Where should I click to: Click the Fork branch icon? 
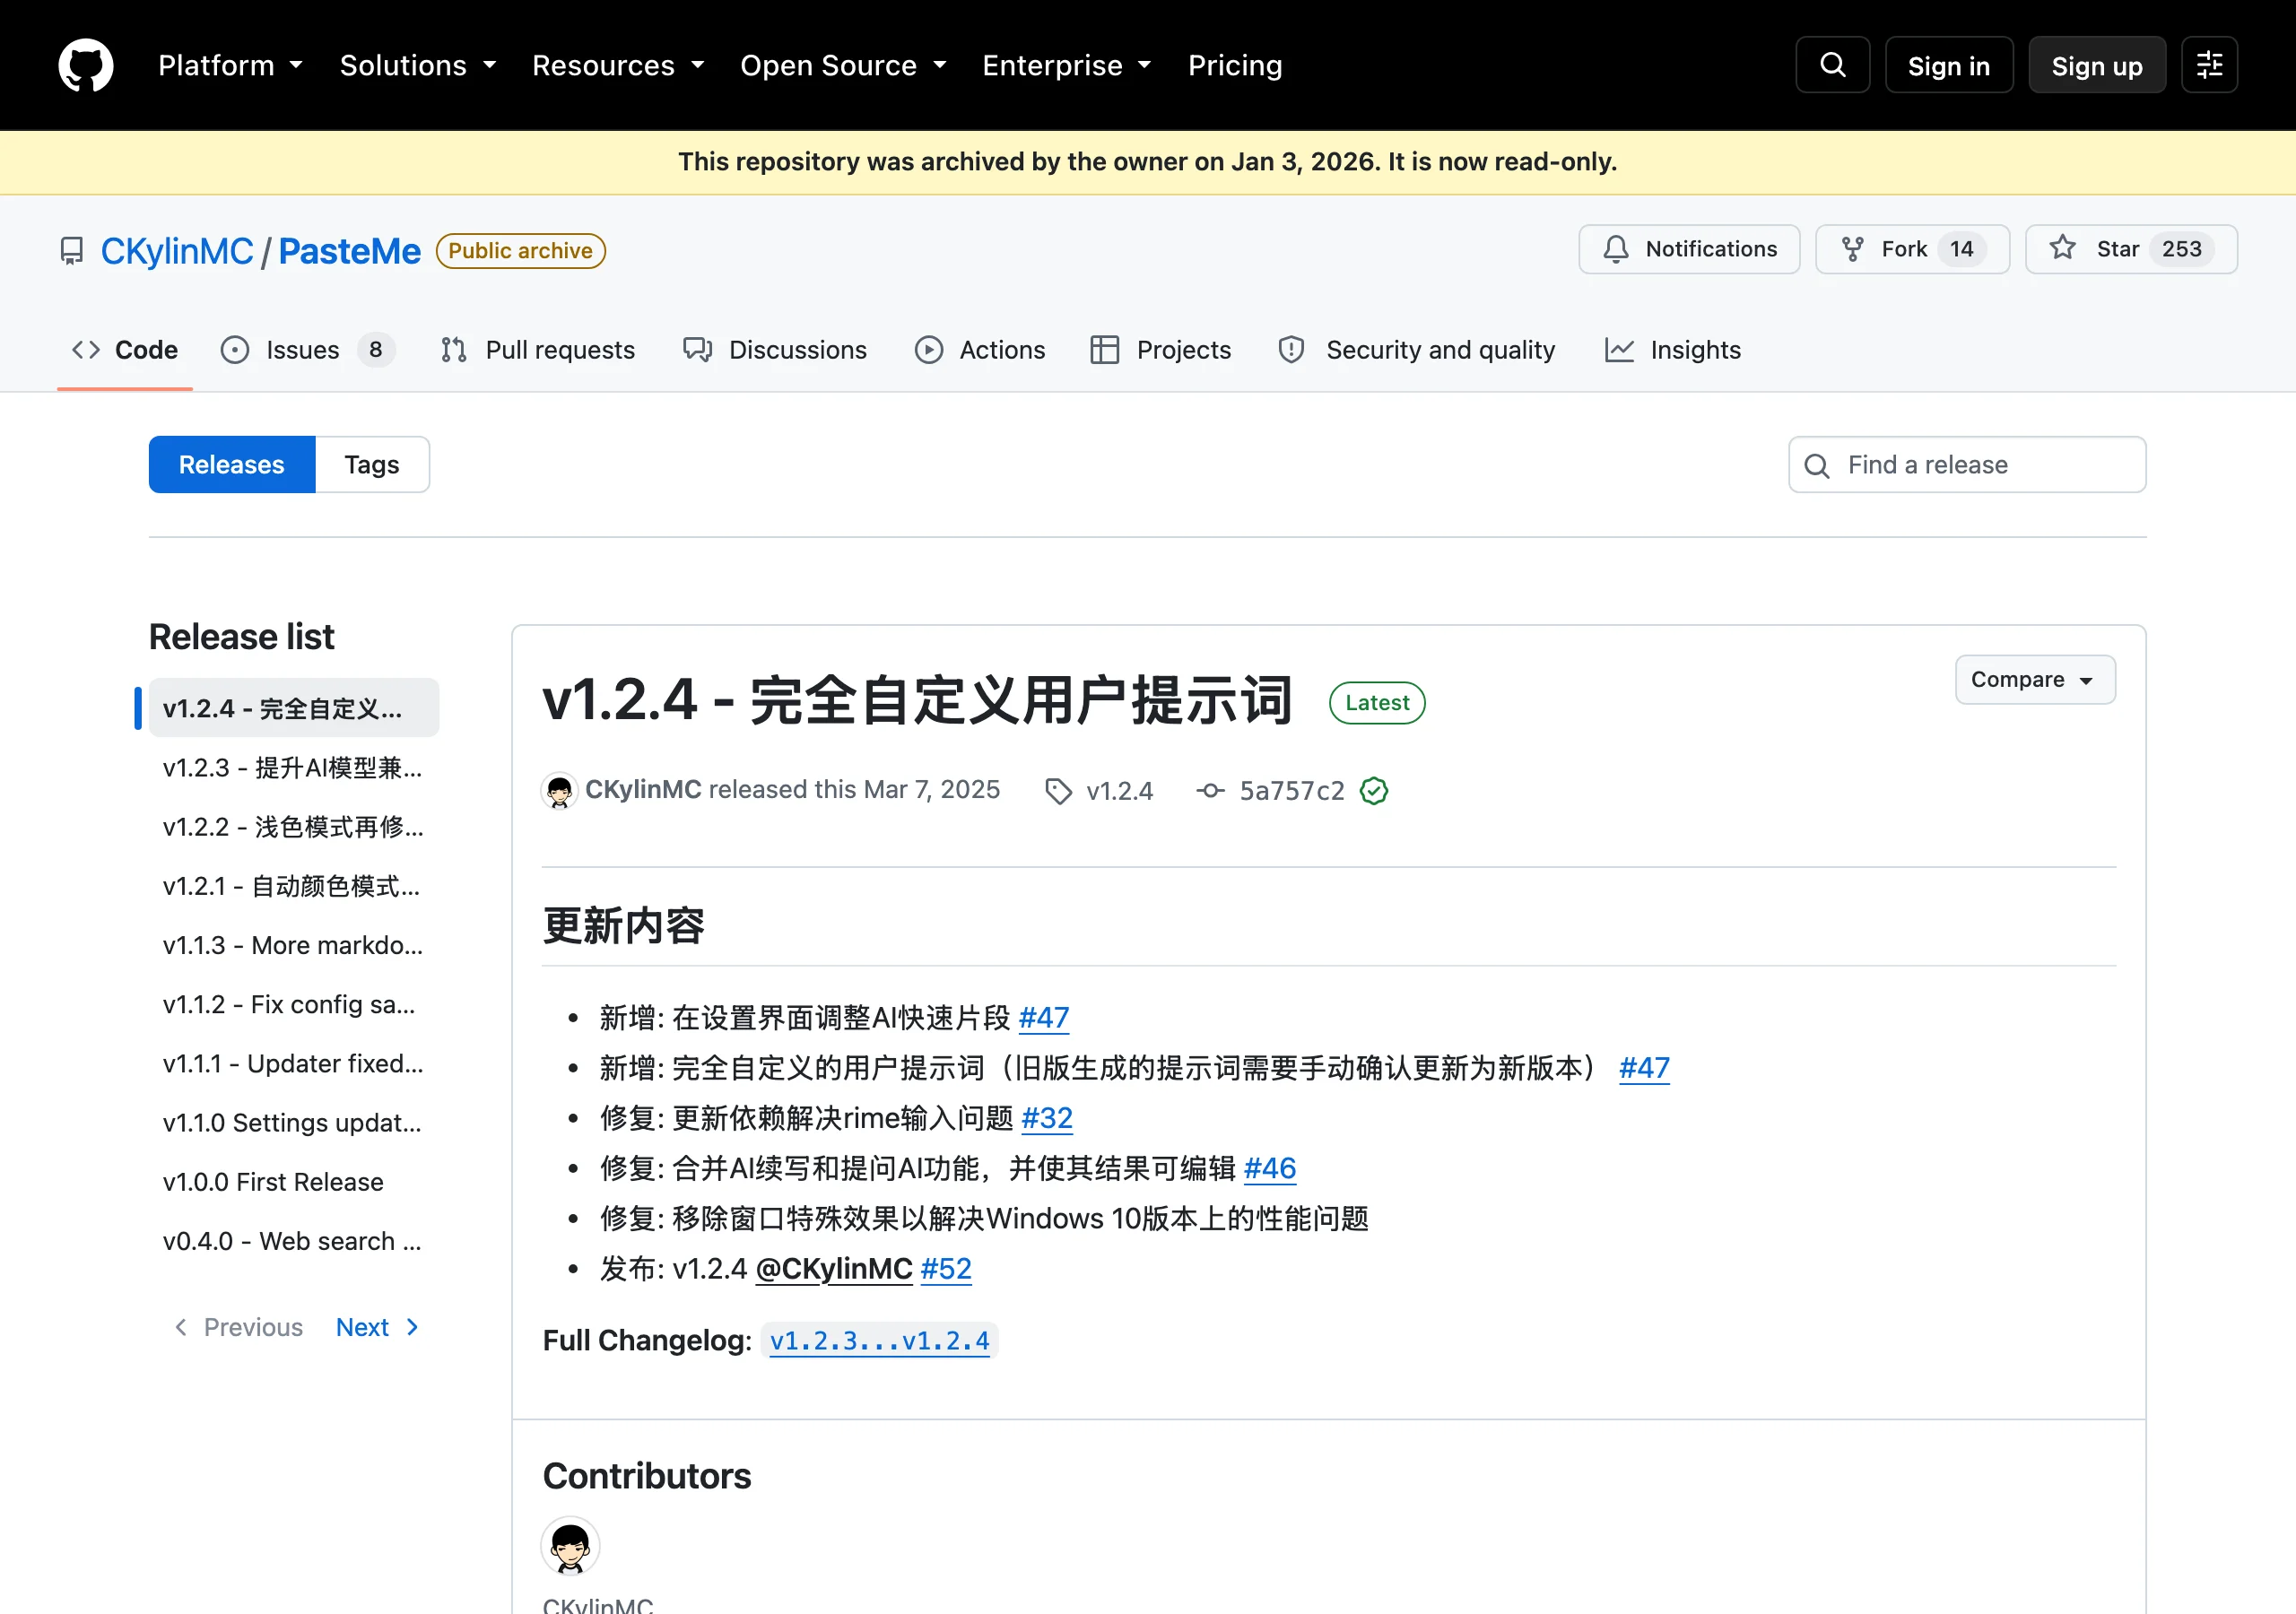point(1852,249)
